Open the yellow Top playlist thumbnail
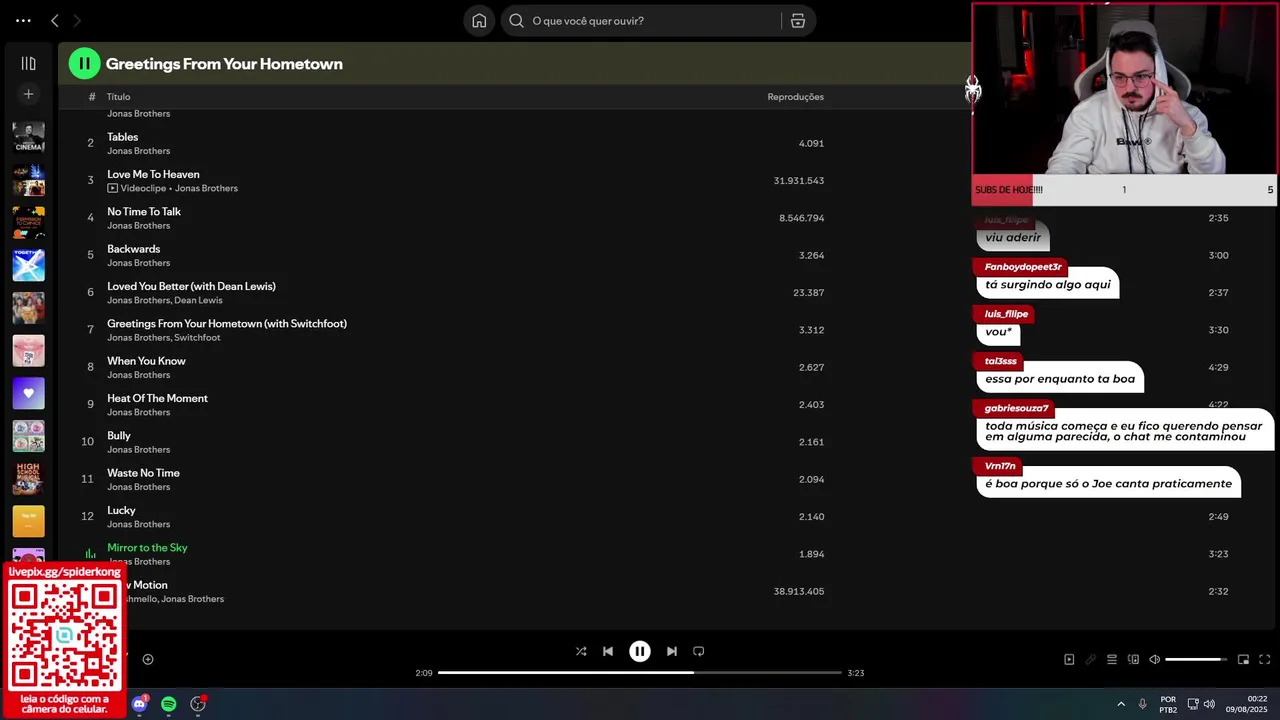The image size is (1280, 720). point(28,521)
